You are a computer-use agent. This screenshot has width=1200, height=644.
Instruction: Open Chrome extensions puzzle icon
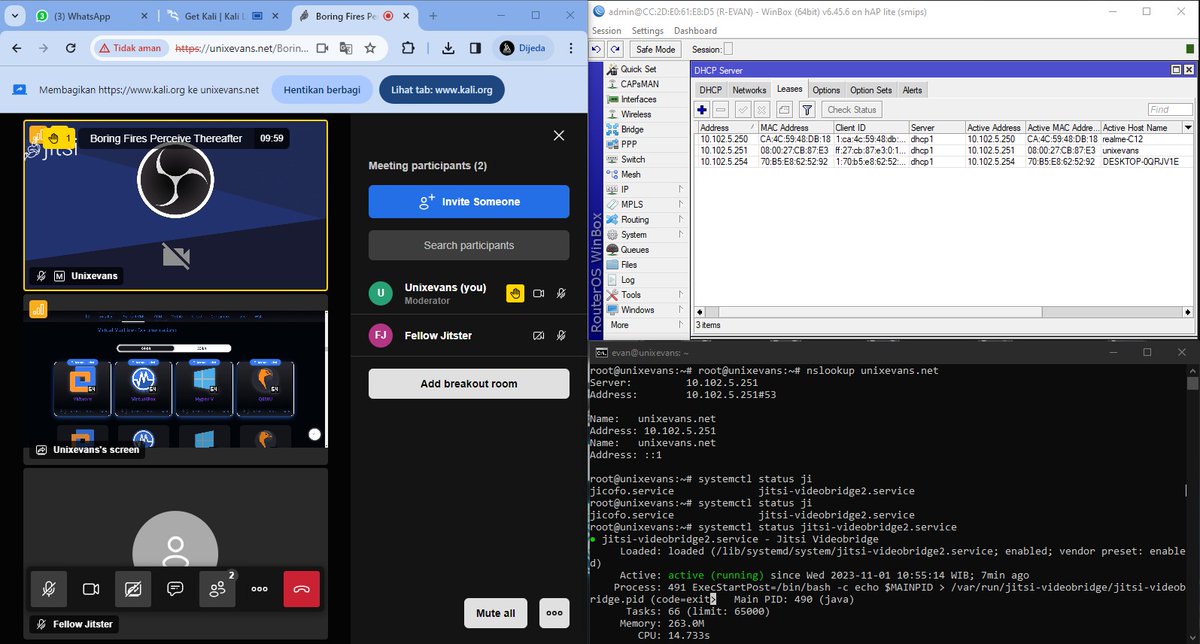pyautogui.click(x=408, y=48)
